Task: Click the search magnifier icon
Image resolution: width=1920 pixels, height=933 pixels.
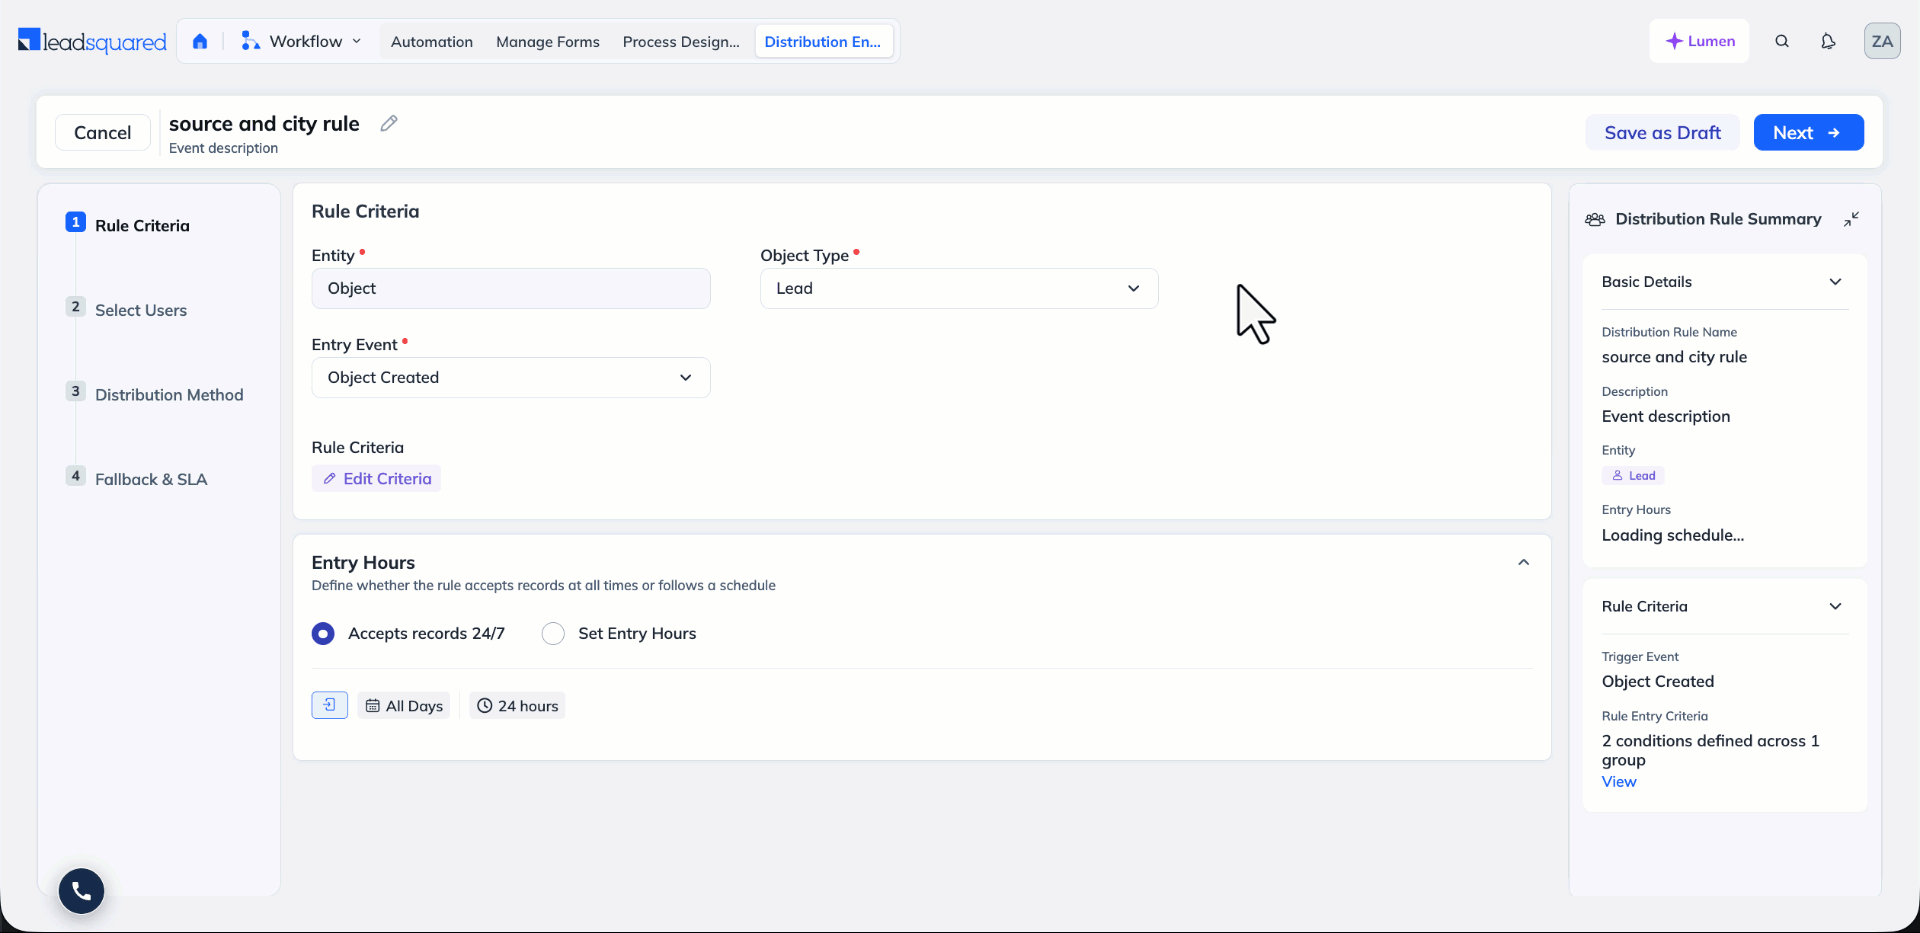Action: [1782, 41]
